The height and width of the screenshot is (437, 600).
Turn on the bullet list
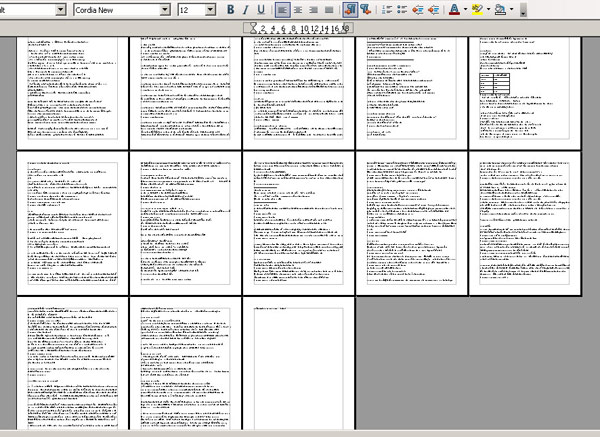403,9
